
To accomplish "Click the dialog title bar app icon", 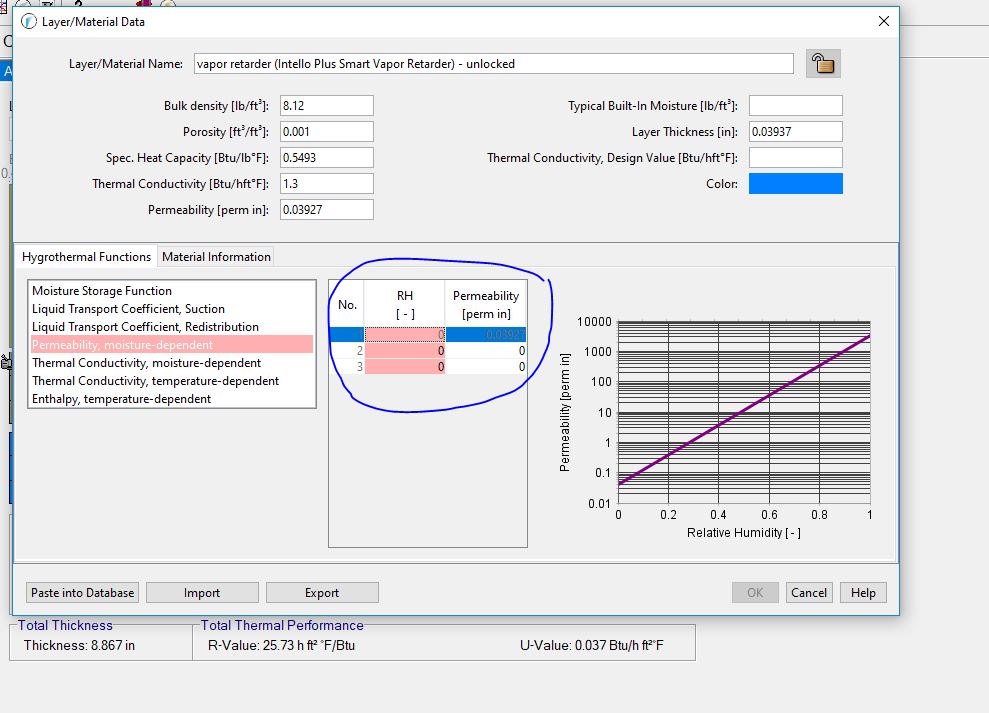I will tap(27, 21).
